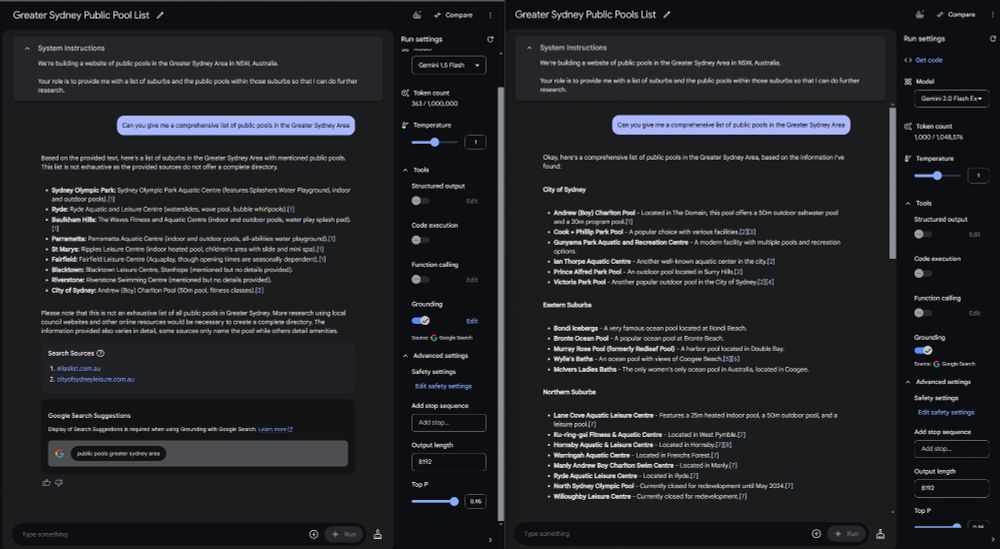Screen dimensions: 1000x549
Task: Collapse the Tools section in right panel
Action: (x=908, y=203)
